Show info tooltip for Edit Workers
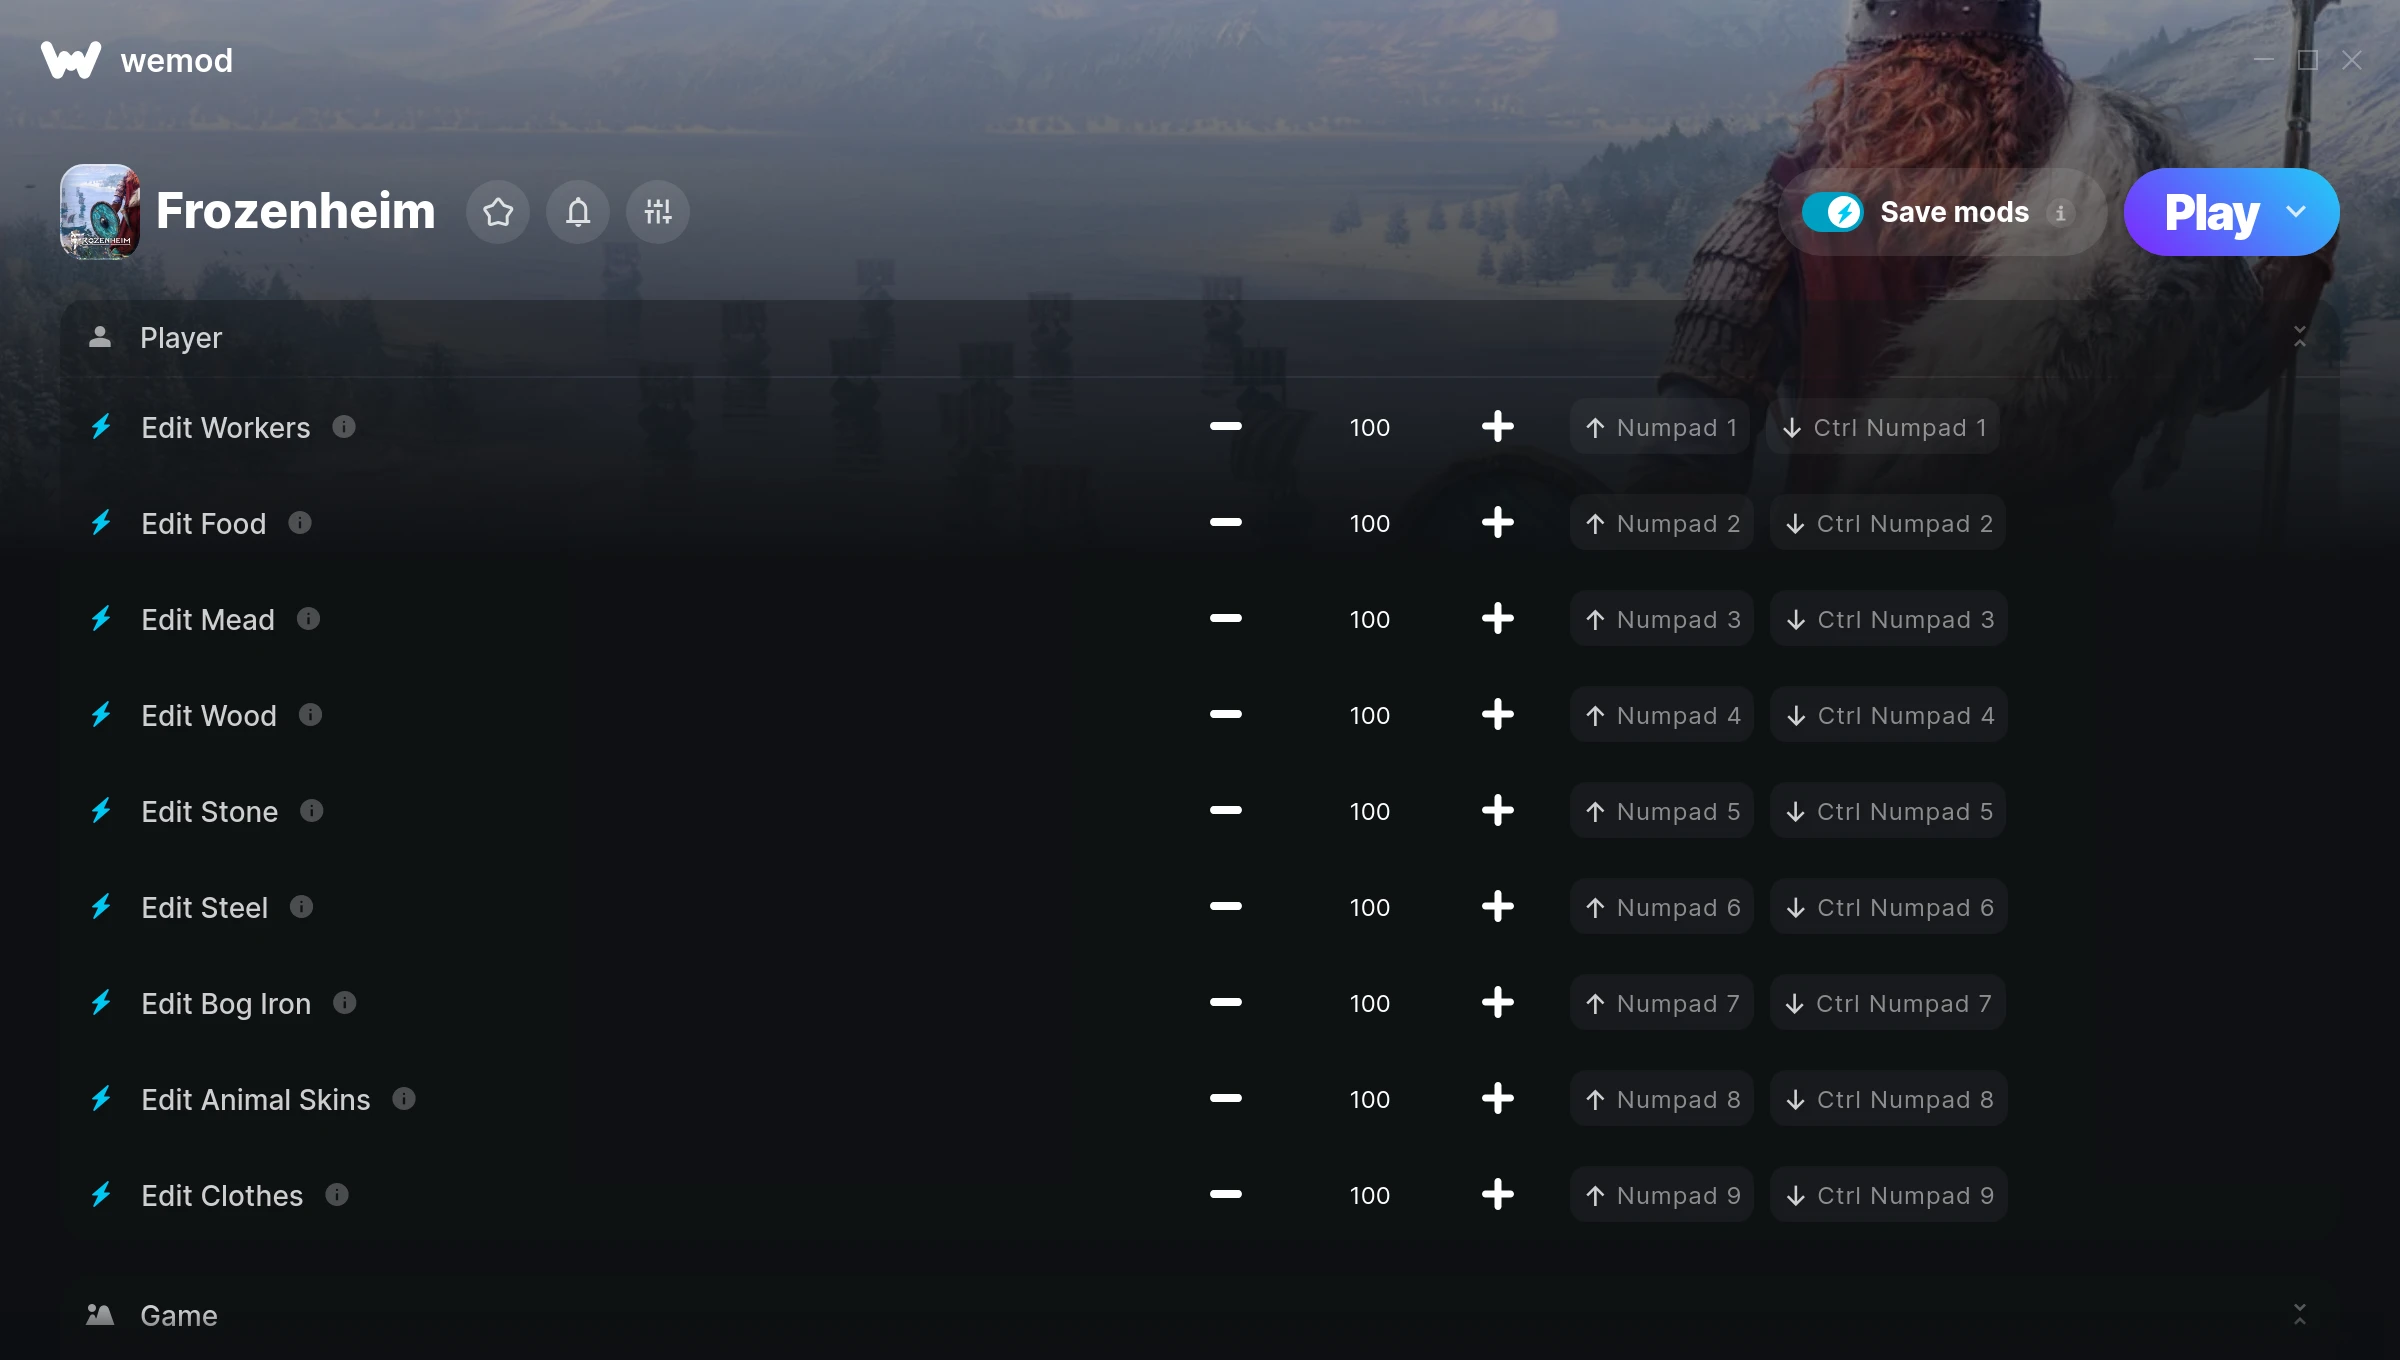The image size is (2400, 1360). [344, 427]
